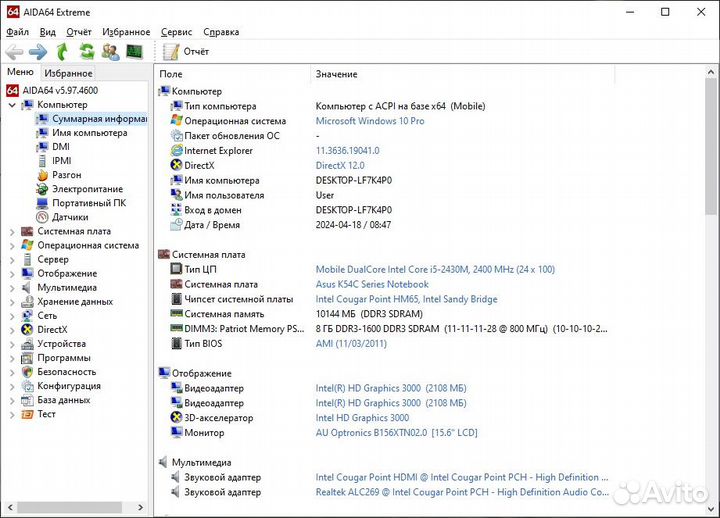Click the grey Back arrow in toolbar
The width and height of the screenshot is (720, 518).
pyautogui.click(x=13, y=51)
